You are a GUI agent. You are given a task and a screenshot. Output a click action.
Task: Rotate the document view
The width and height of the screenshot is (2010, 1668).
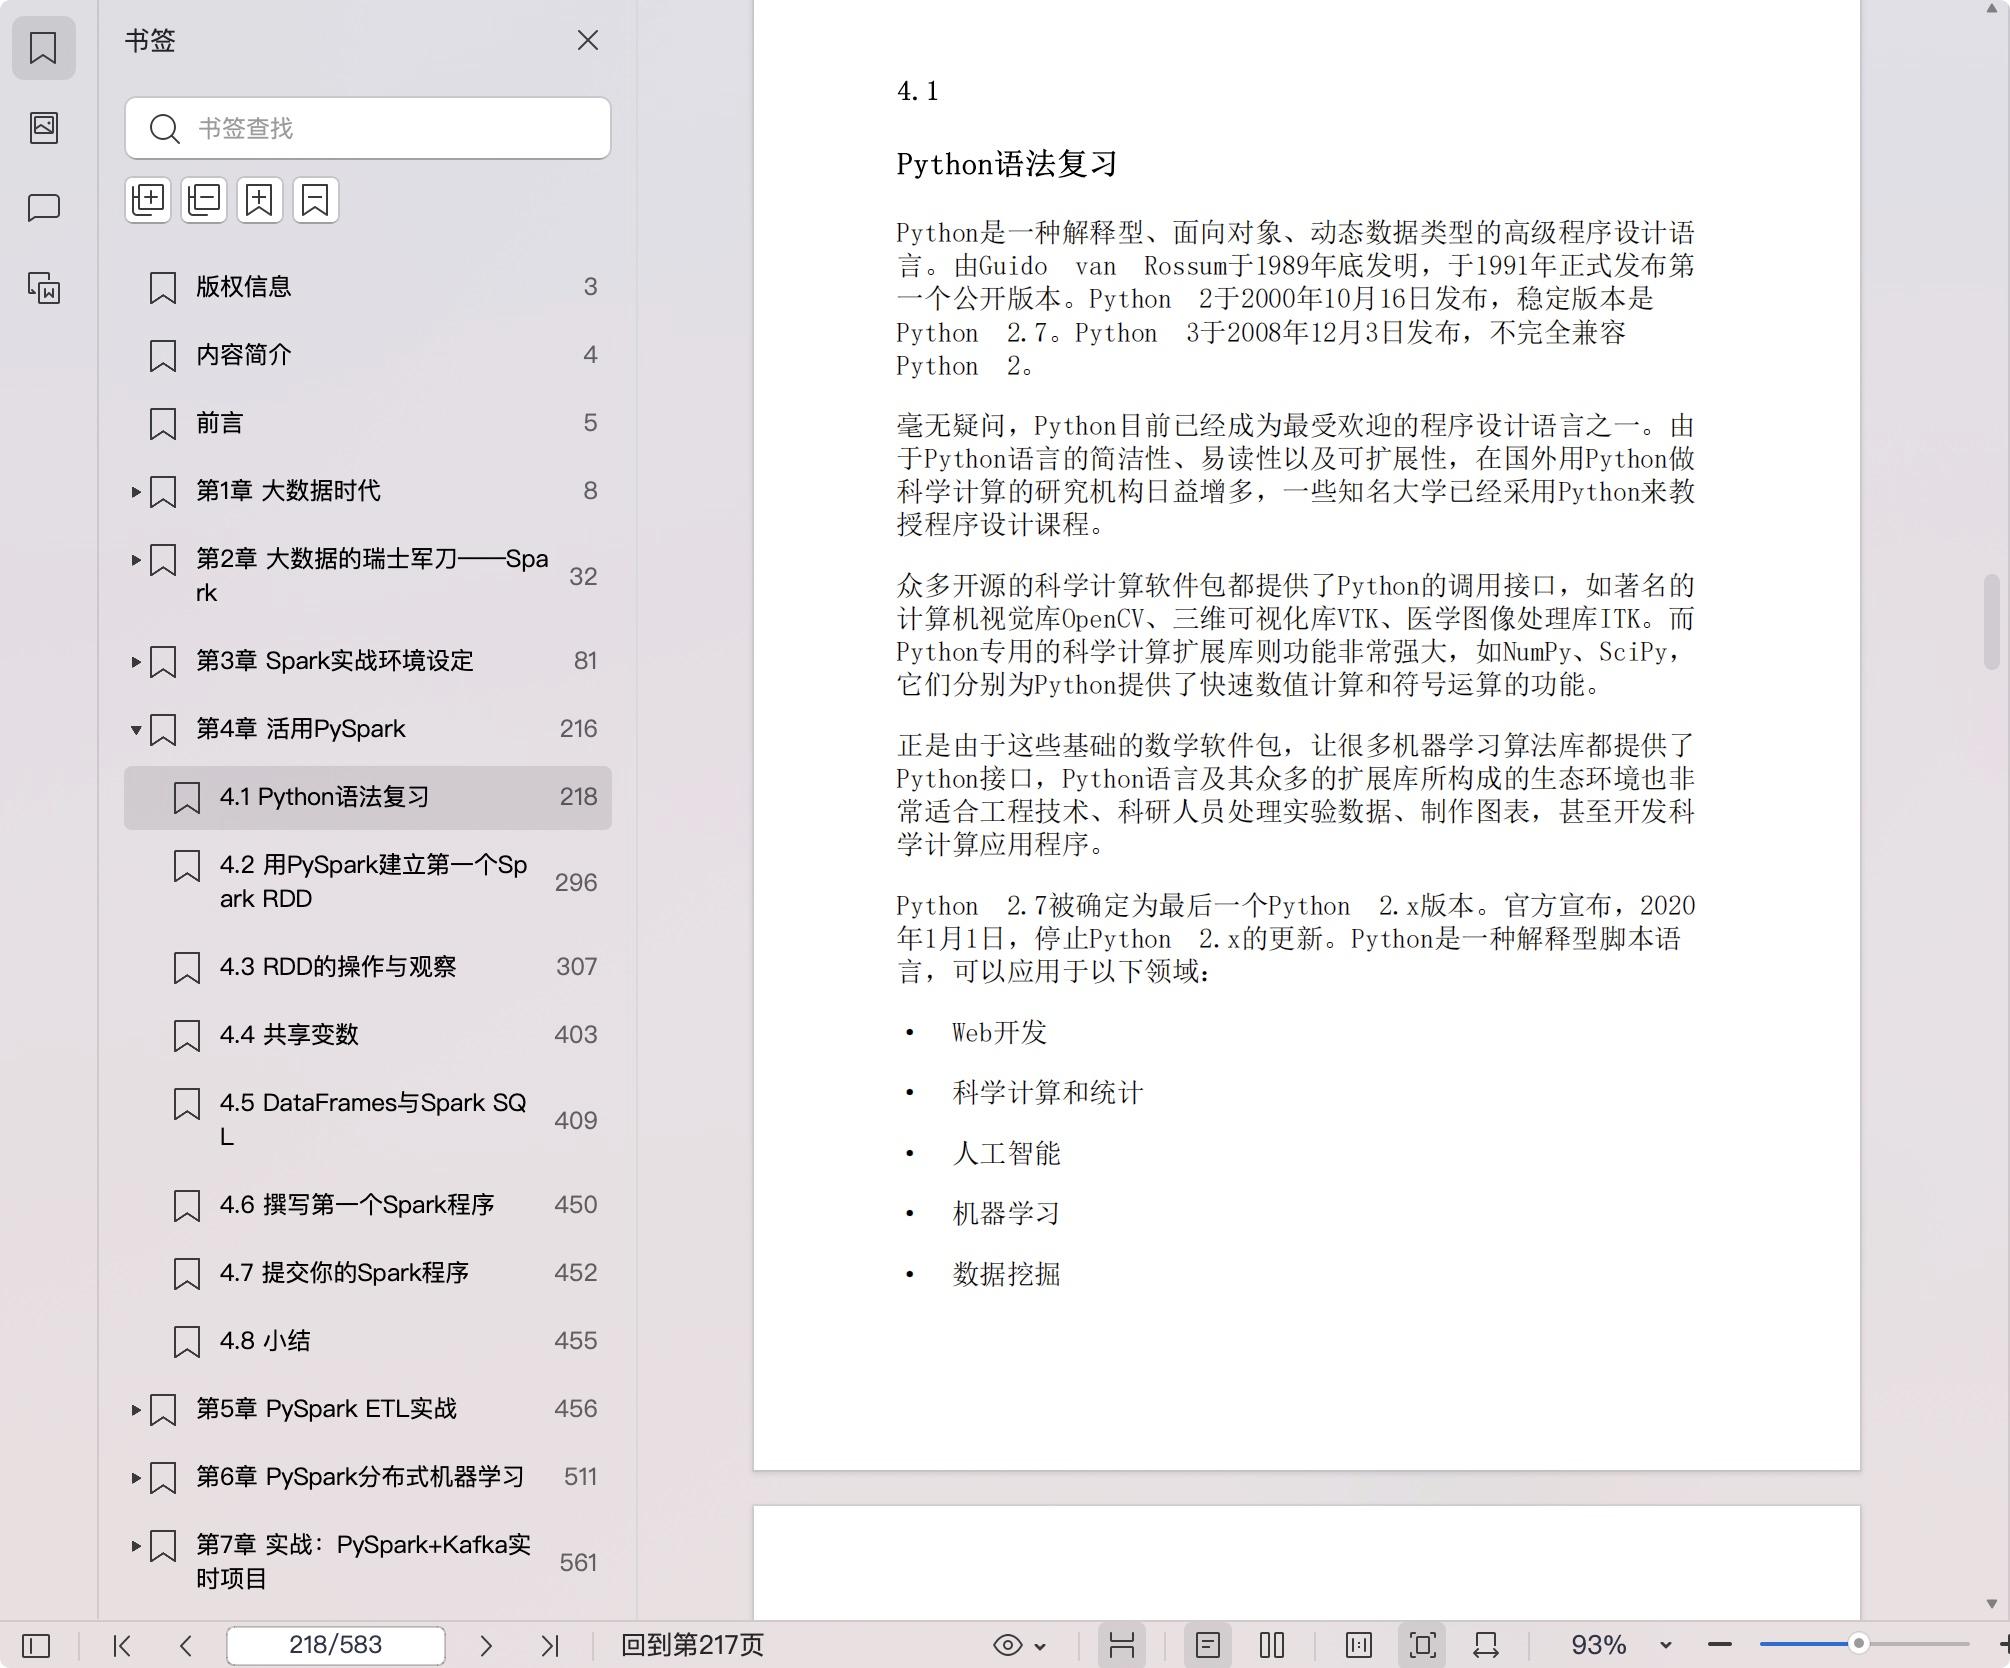coord(1486,1645)
